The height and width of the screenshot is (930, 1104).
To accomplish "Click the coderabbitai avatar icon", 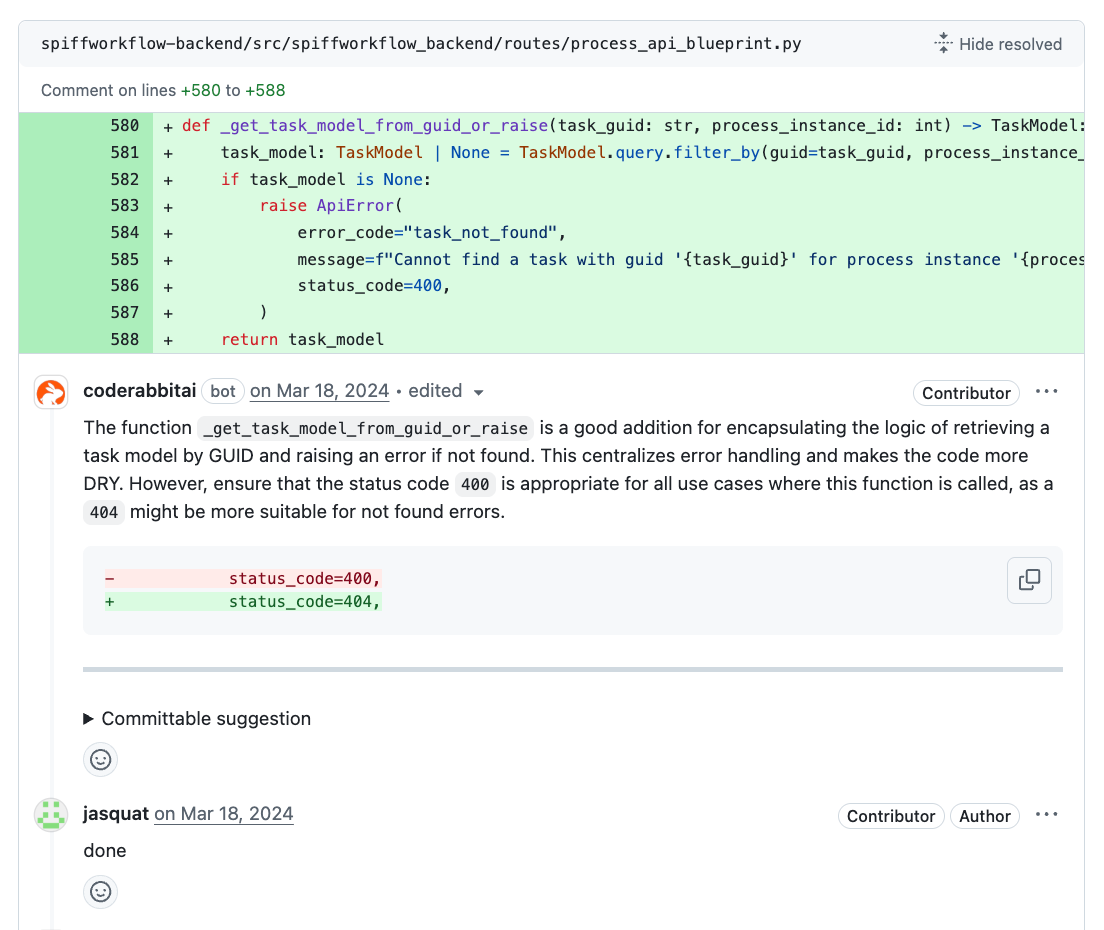I will point(51,392).
